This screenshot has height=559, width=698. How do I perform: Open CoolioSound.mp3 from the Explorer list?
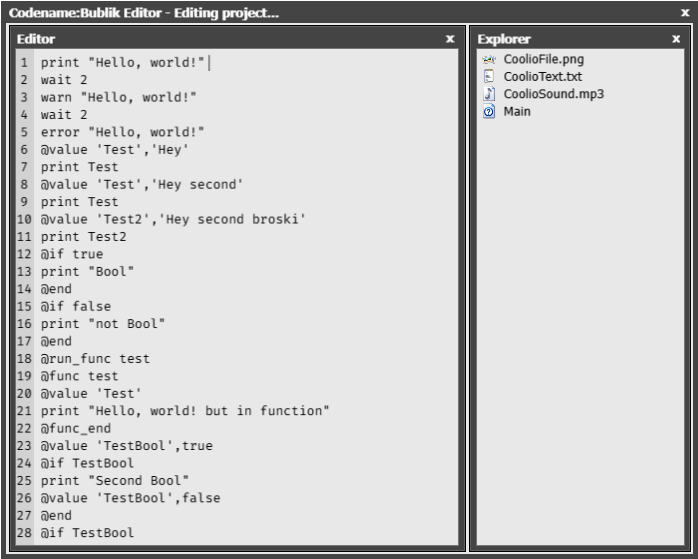coord(553,94)
